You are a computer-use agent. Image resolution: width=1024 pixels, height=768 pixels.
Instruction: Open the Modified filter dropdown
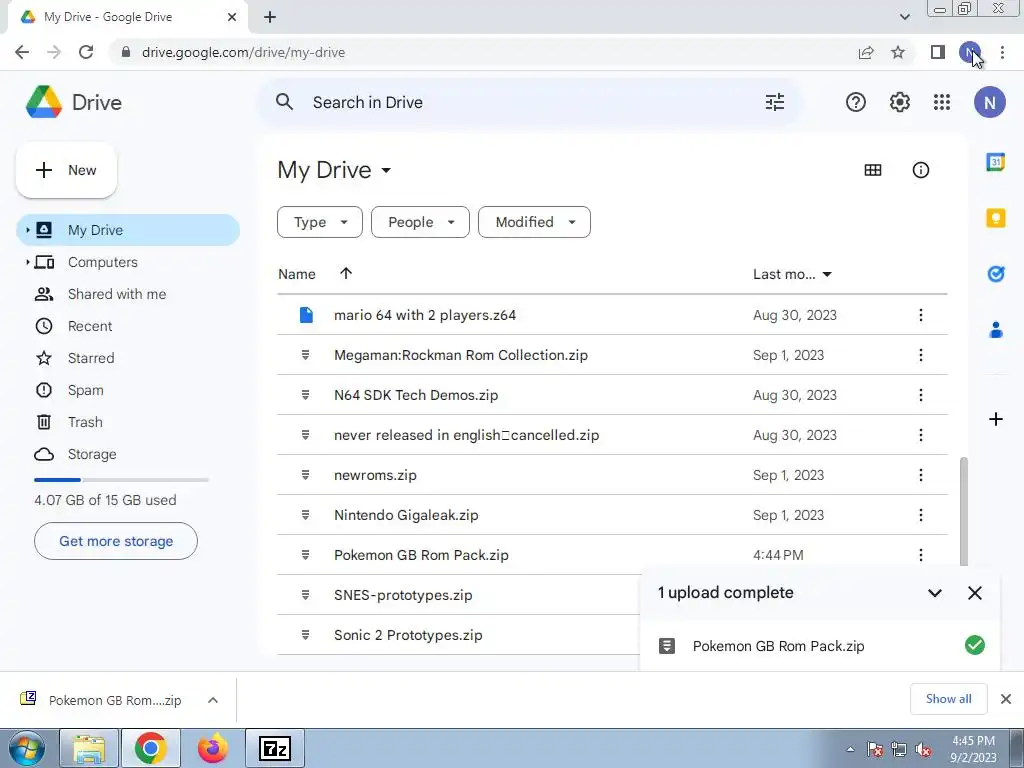coord(534,222)
